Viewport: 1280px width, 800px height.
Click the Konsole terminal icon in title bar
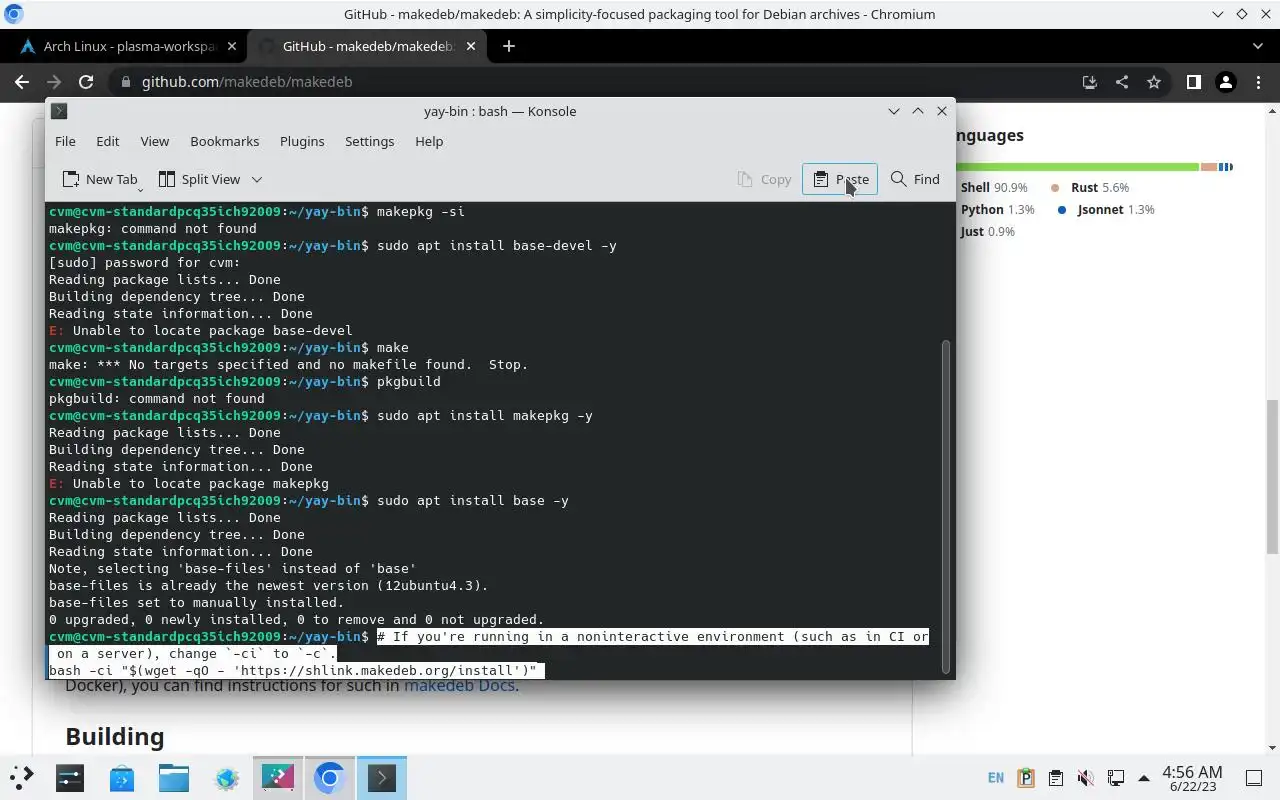pos(59,111)
